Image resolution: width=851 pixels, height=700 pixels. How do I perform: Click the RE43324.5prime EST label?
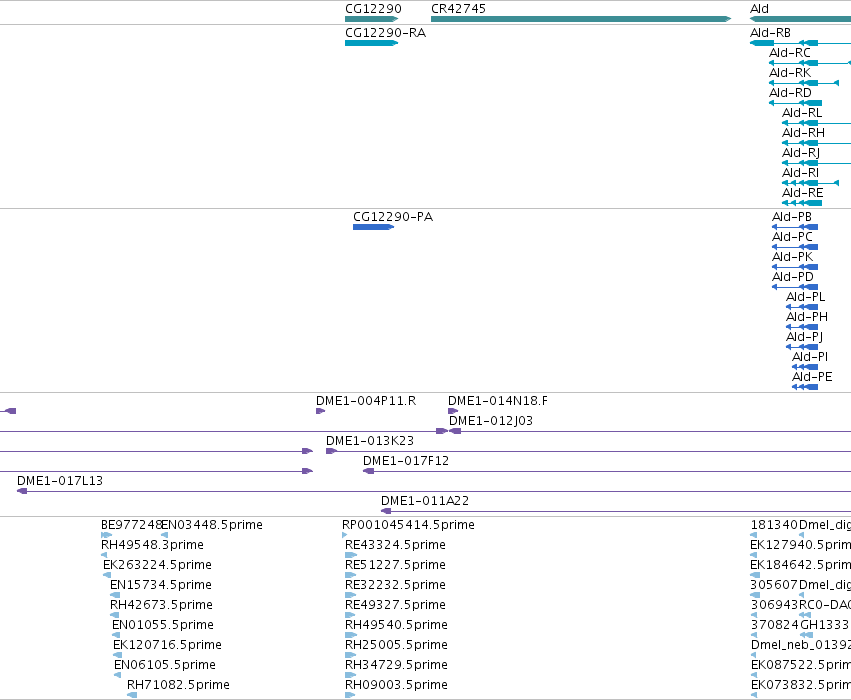coord(395,545)
